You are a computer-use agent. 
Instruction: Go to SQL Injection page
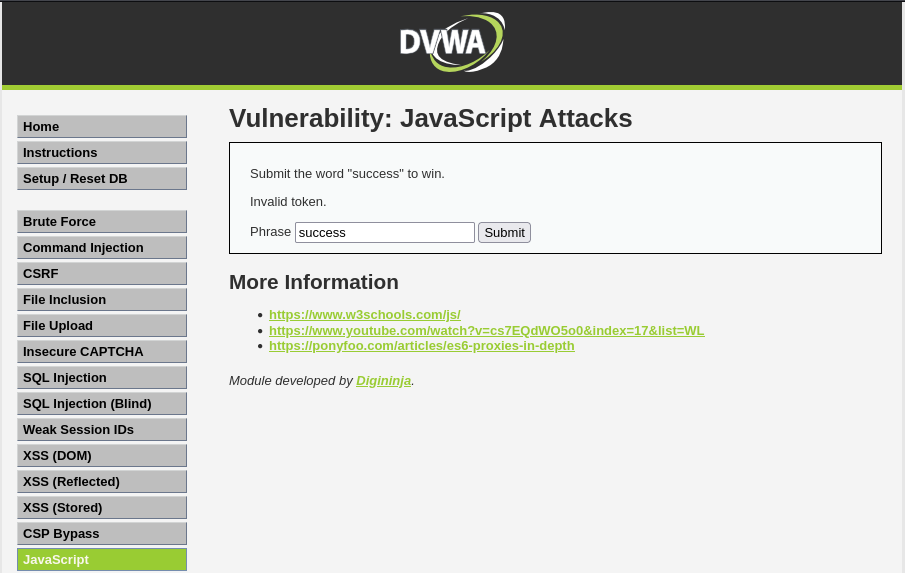pyautogui.click(x=101, y=378)
